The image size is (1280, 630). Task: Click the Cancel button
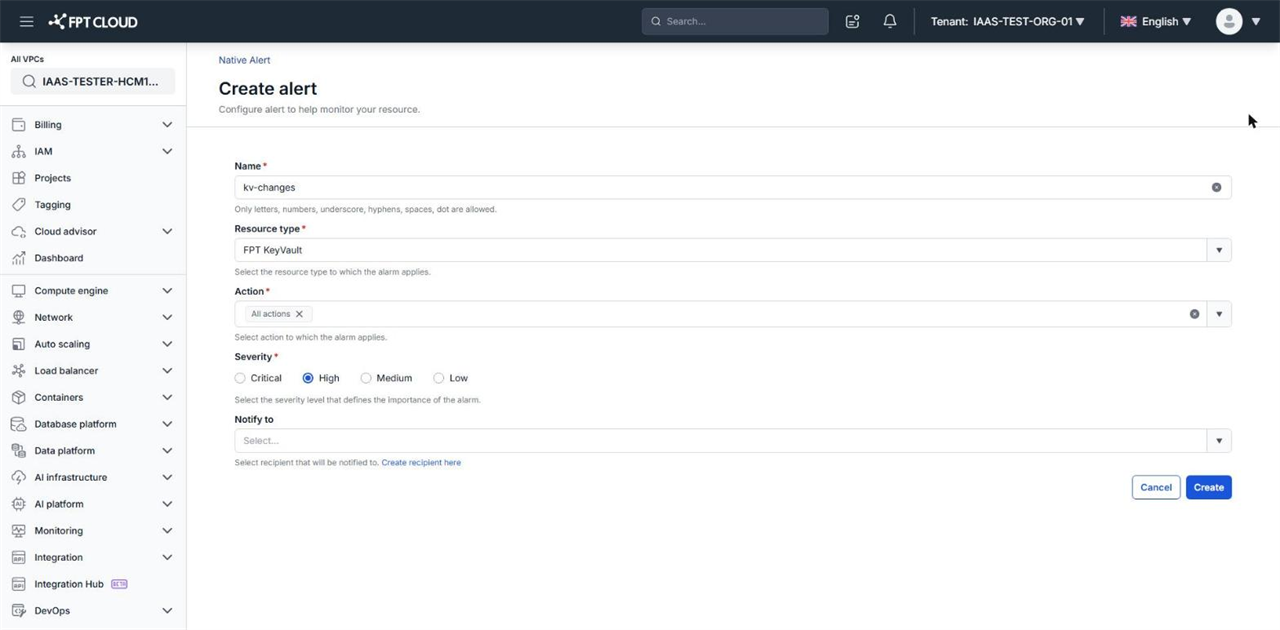(x=1156, y=487)
